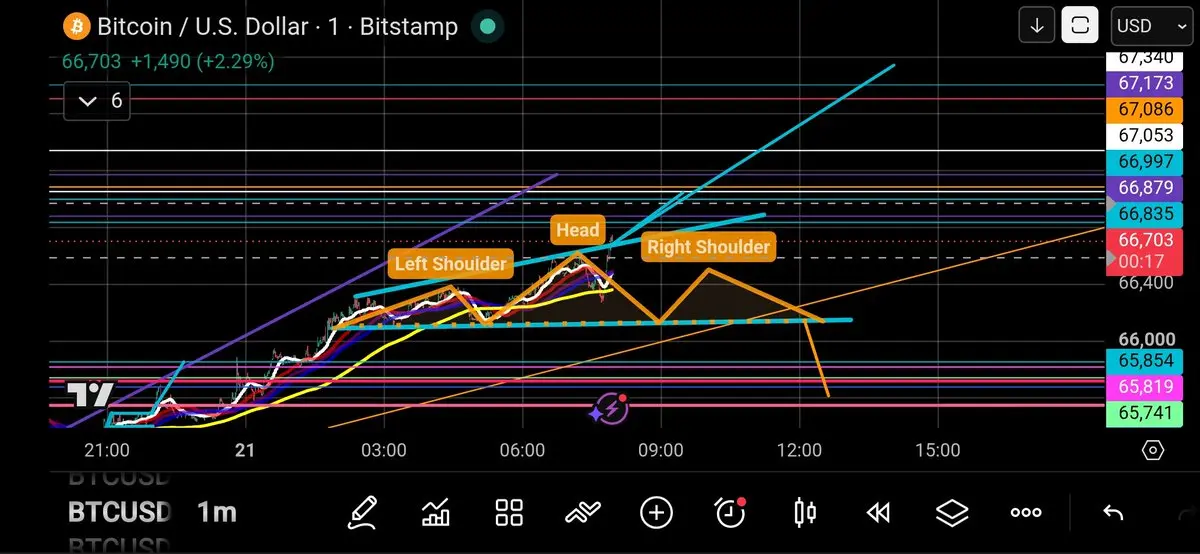Open the indicators chart icon

(436, 513)
